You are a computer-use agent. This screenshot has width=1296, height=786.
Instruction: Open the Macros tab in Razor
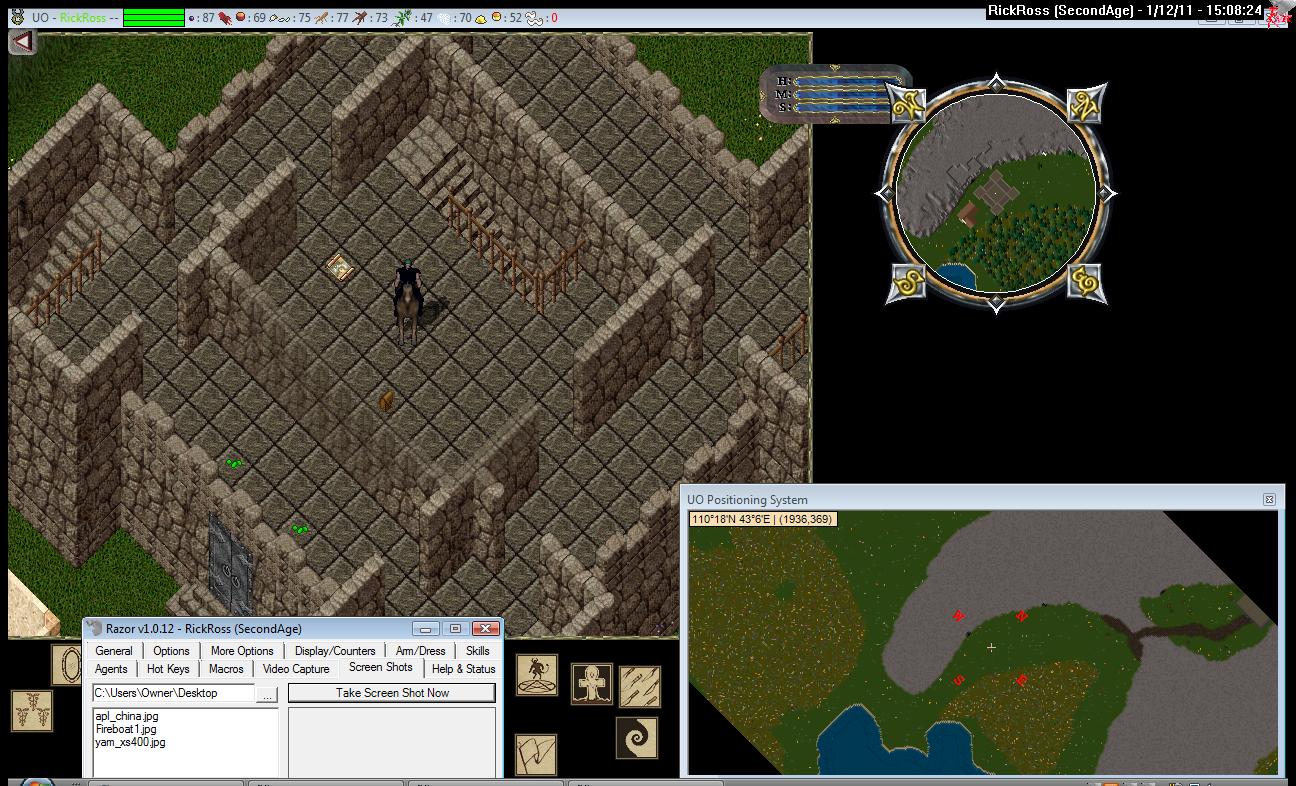pyautogui.click(x=226, y=669)
